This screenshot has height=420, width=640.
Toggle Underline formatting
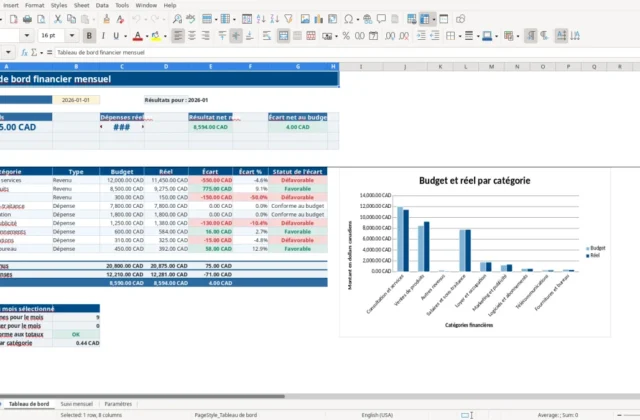(116, 36)
